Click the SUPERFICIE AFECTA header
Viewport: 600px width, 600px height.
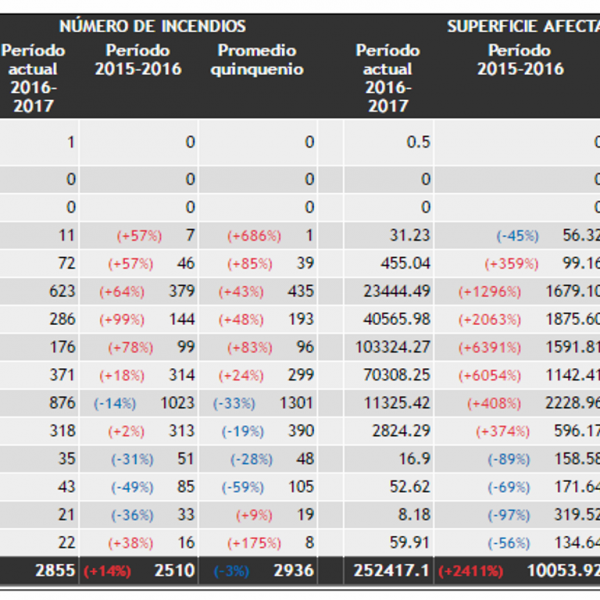point(522,26)
